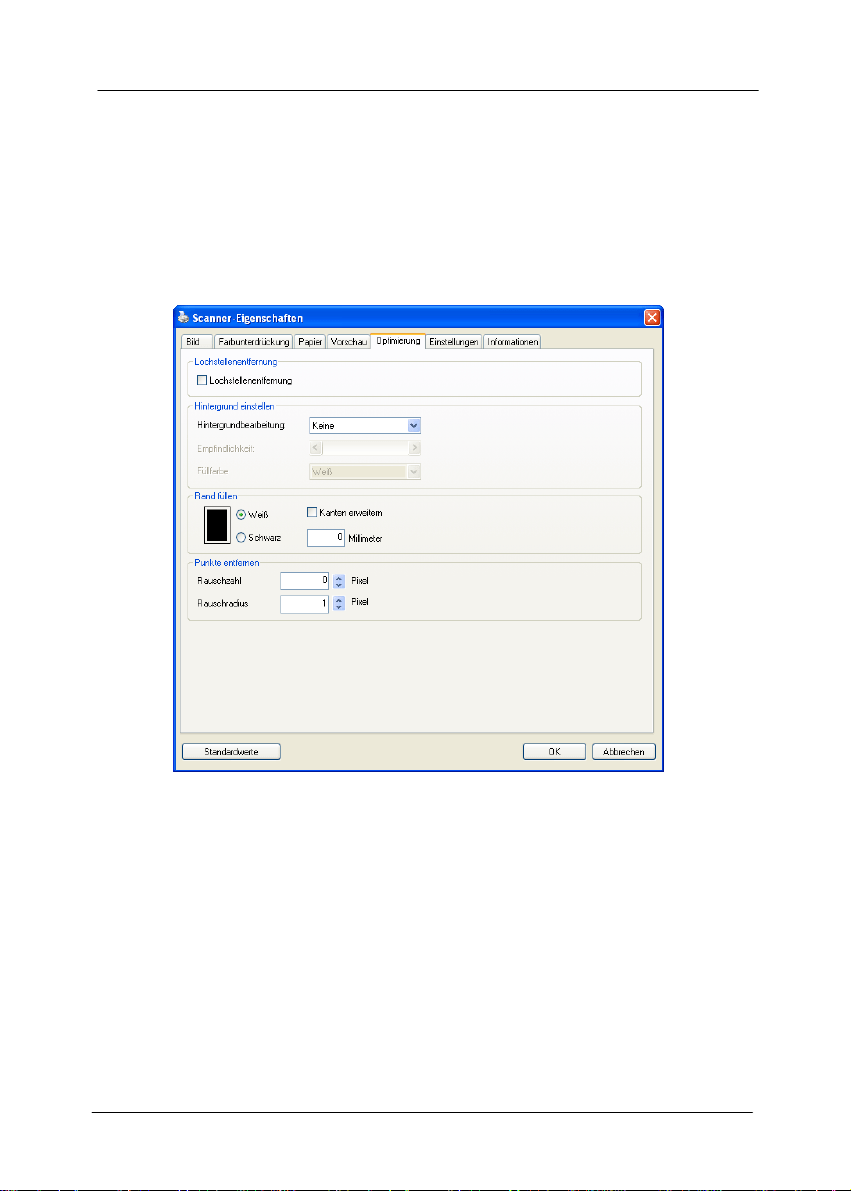Screen dimensions: 851x1191
Task: Select the Weiß radio button
Action: pyautogui.click(x=241, y=513)
